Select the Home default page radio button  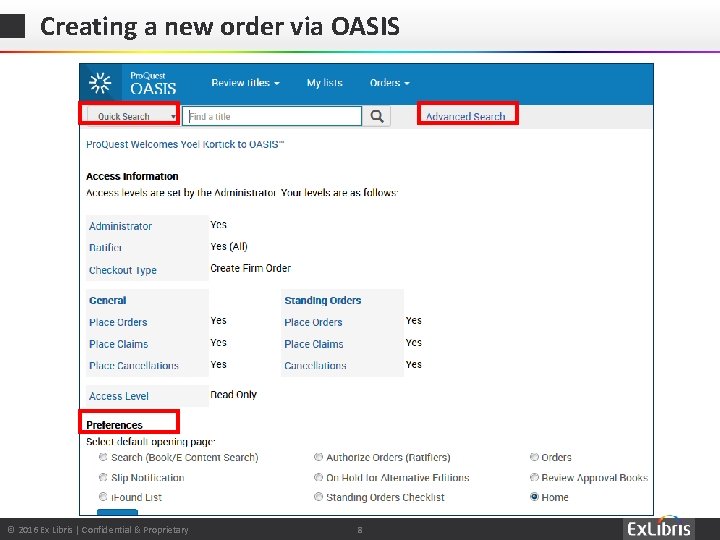[534, 496]
